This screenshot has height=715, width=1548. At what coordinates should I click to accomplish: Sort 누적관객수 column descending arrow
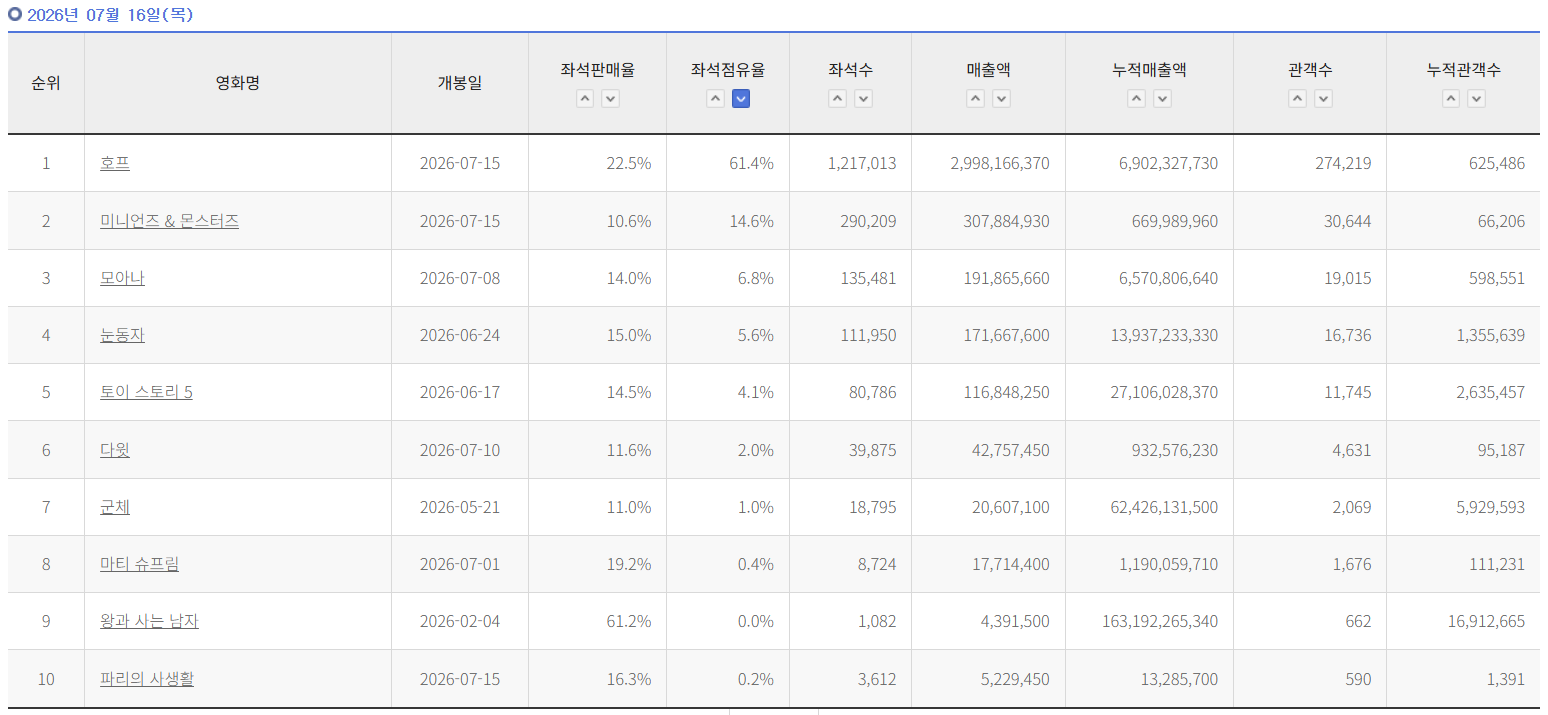[1476, 98]
